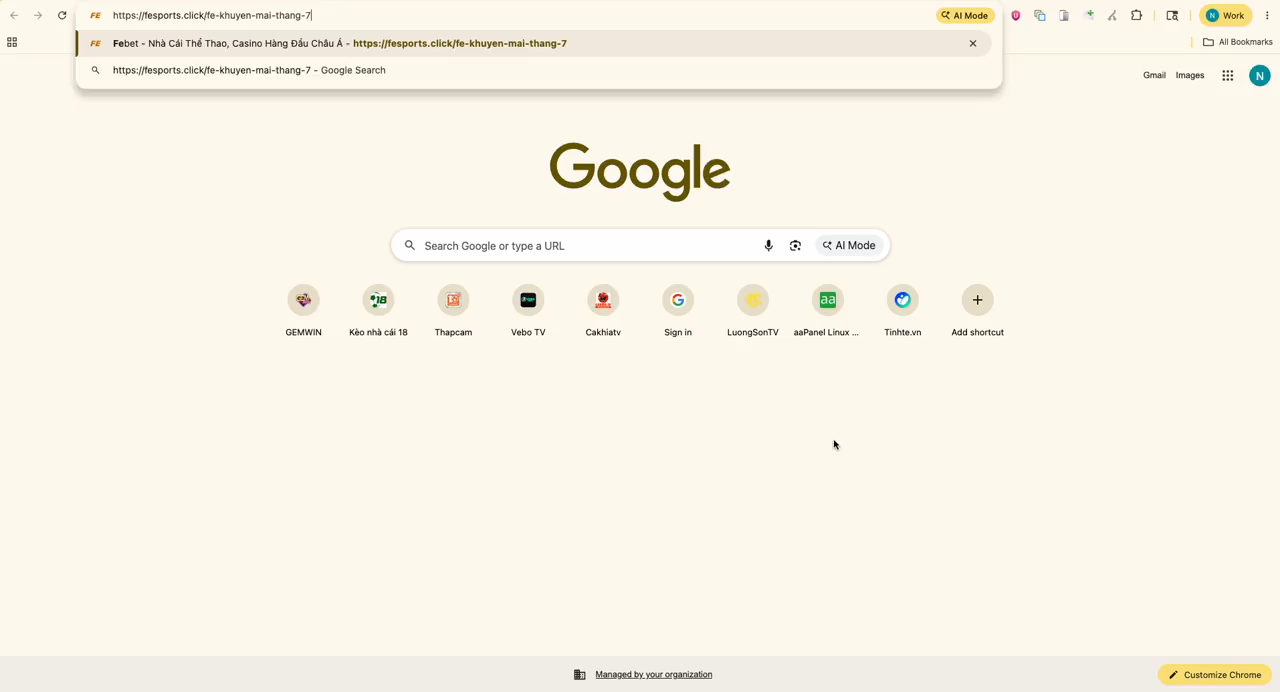1280x692 pixels.
Task: Open the apps grid in the bookmarks bar
Action: point(12,42)
